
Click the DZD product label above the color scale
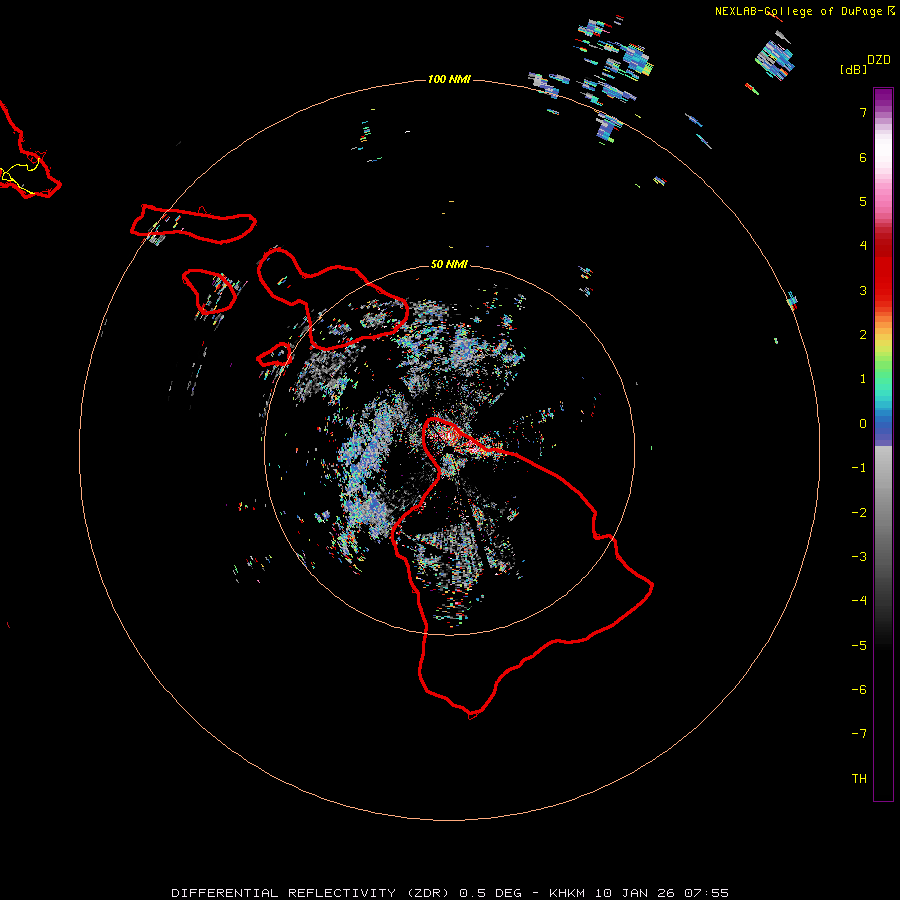pos(879,60)
